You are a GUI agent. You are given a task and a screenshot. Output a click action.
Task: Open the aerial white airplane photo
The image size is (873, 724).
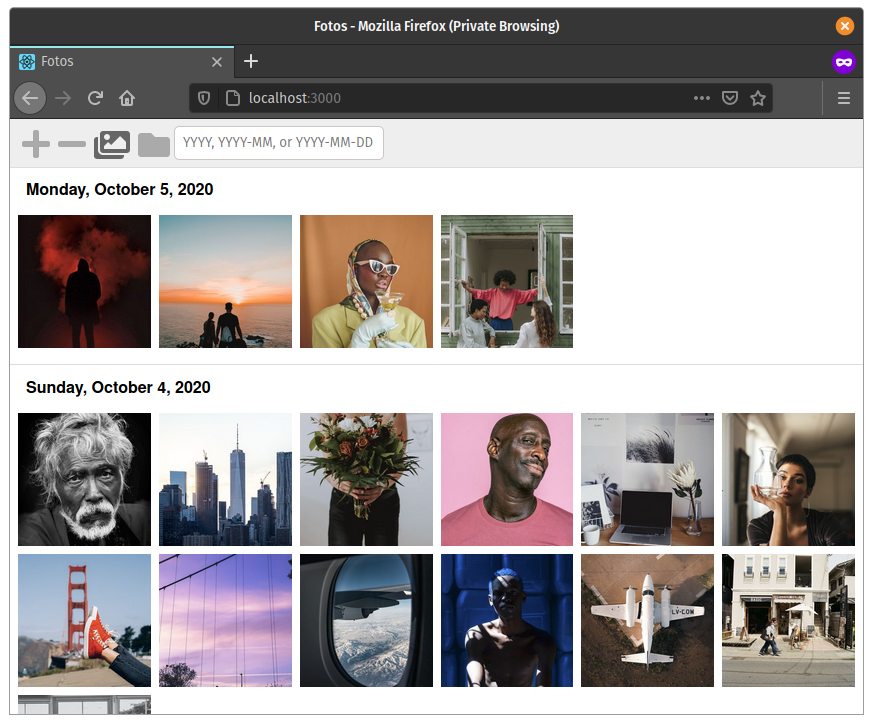pos(647,620)
